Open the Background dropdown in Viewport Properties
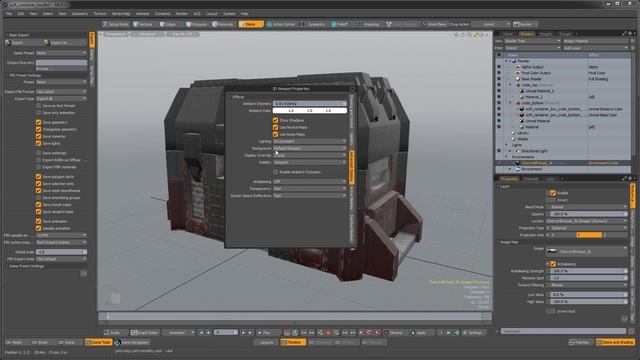Image resolution: width=640 pixels, height=360 pixels. [309, 148]
